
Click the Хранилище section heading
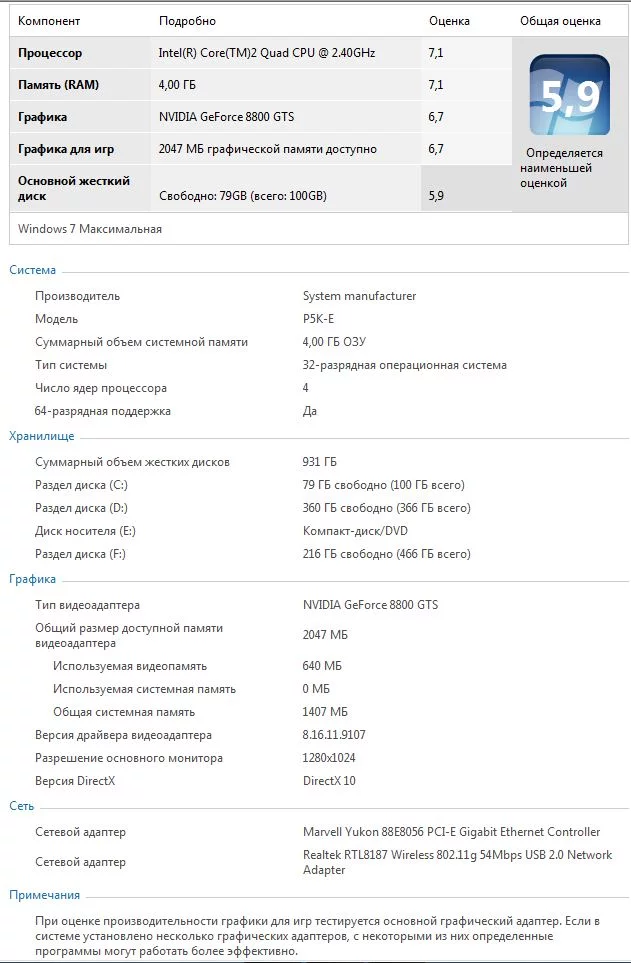41,436
